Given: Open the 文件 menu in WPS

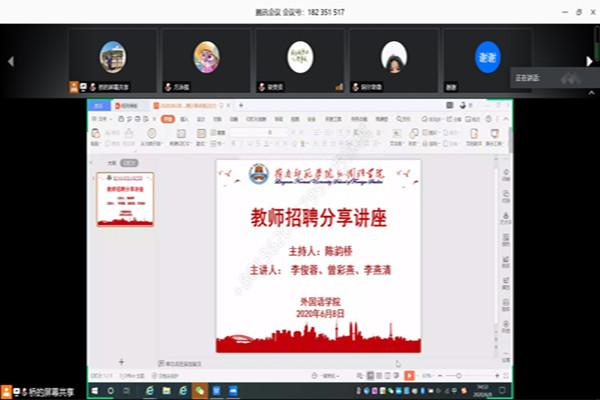Looking at the screenshot, I should pyautogui.click(x=100, y=118).
